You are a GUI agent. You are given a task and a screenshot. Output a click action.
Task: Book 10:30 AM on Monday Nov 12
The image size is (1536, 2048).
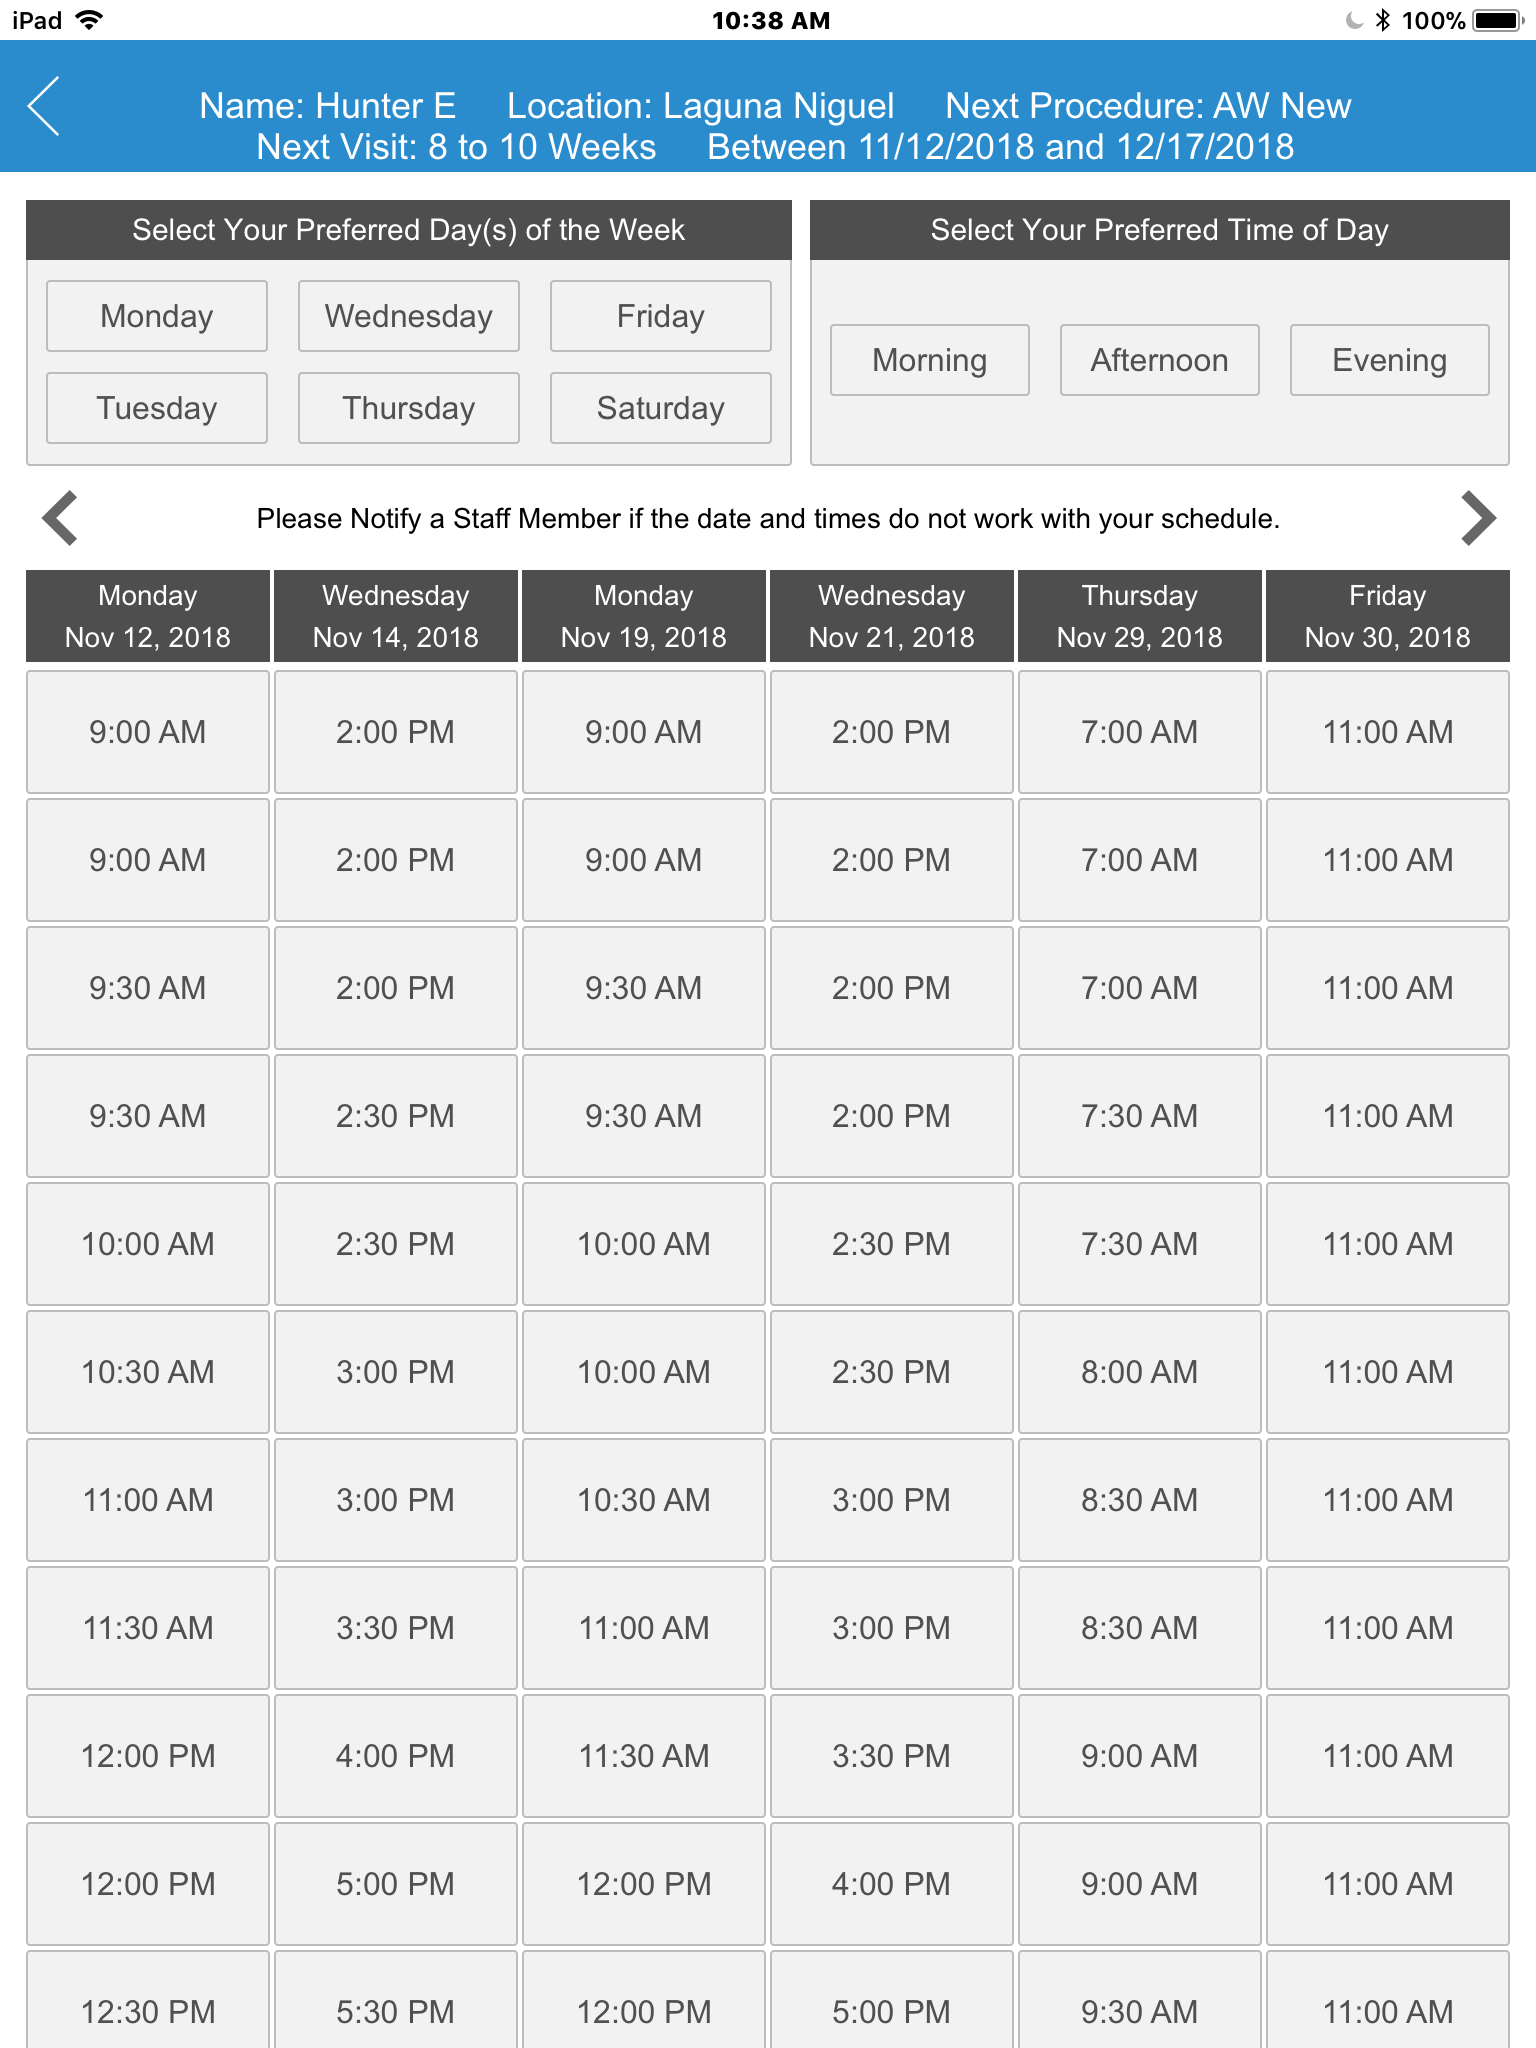148,1372
